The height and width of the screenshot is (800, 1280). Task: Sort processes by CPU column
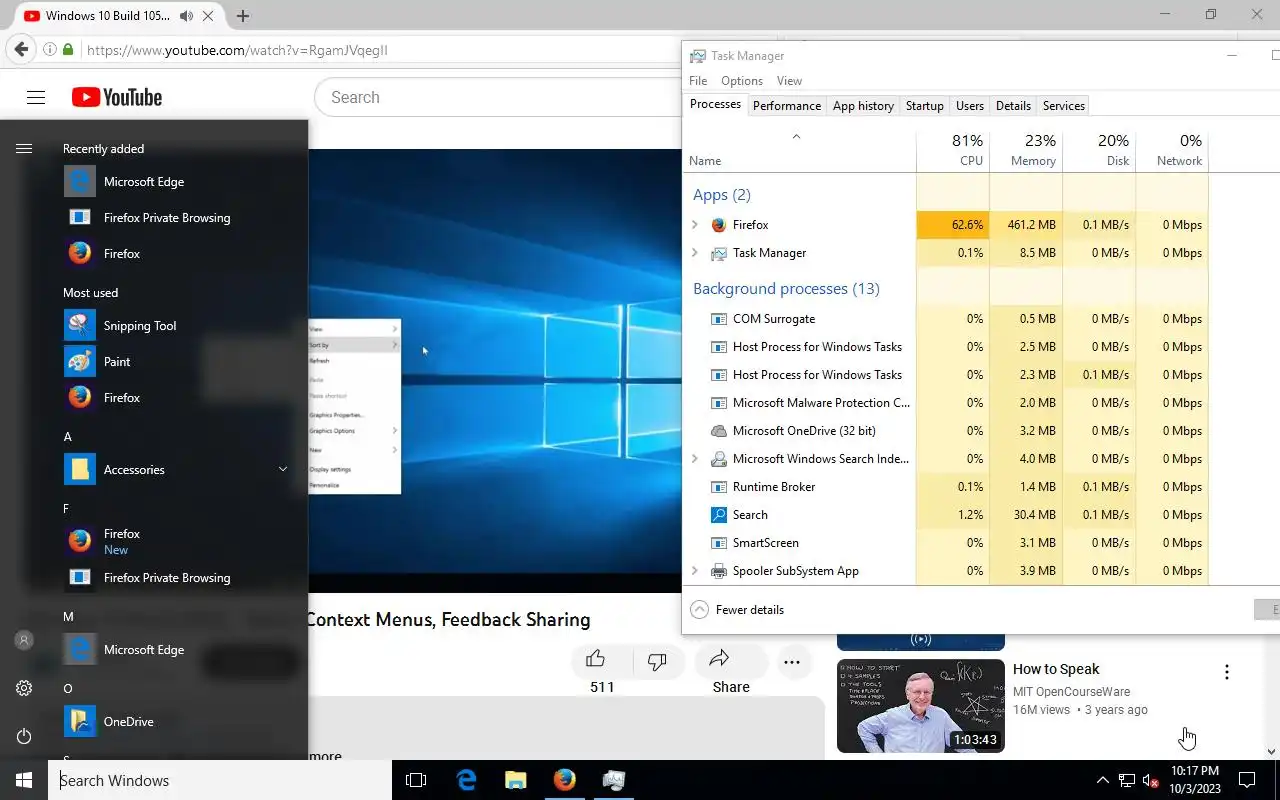953,150
